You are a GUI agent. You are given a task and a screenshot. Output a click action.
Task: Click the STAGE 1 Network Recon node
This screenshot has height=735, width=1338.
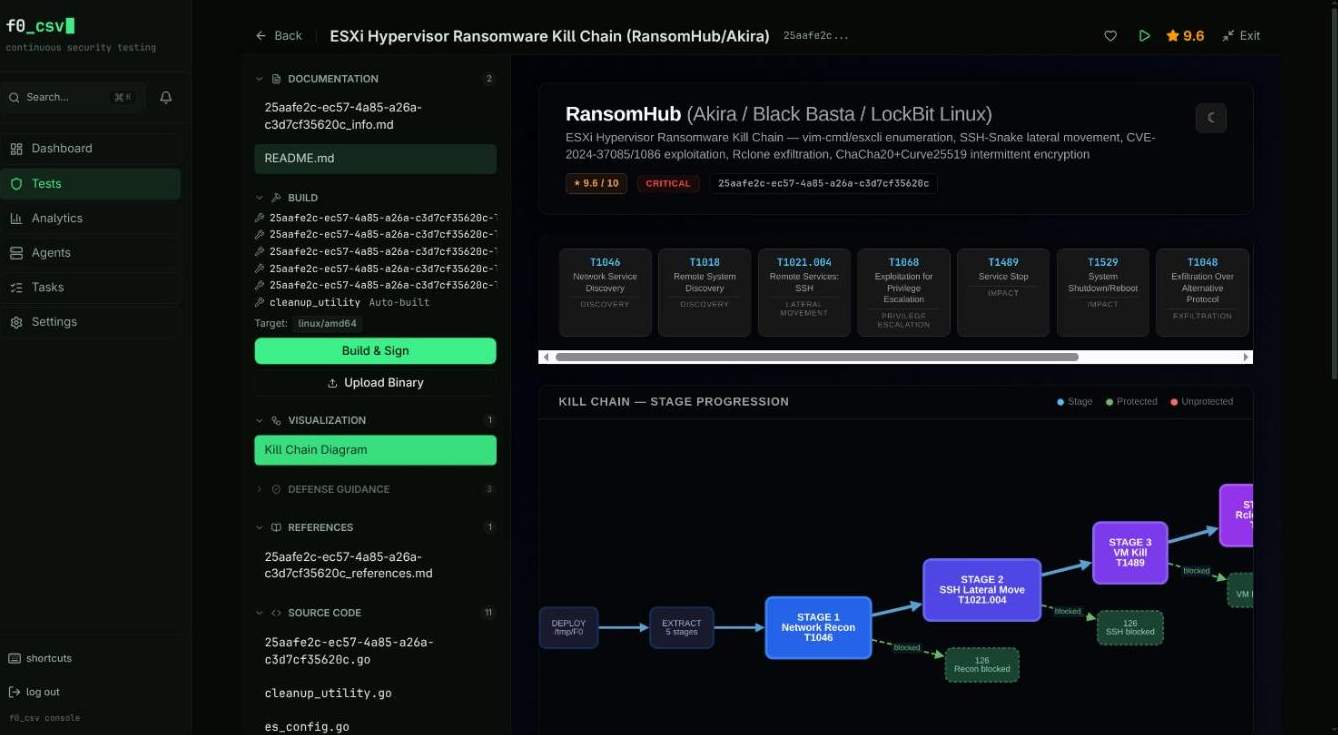point(818,627)
